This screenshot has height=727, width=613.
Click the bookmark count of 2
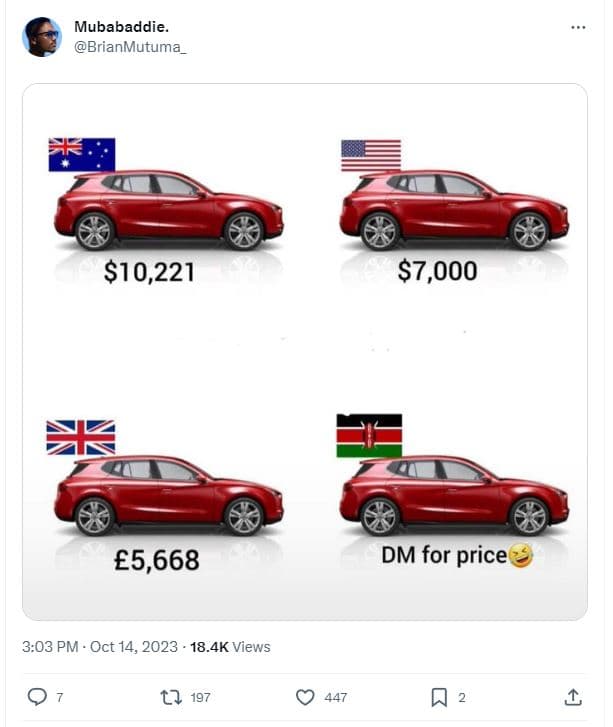462,698
